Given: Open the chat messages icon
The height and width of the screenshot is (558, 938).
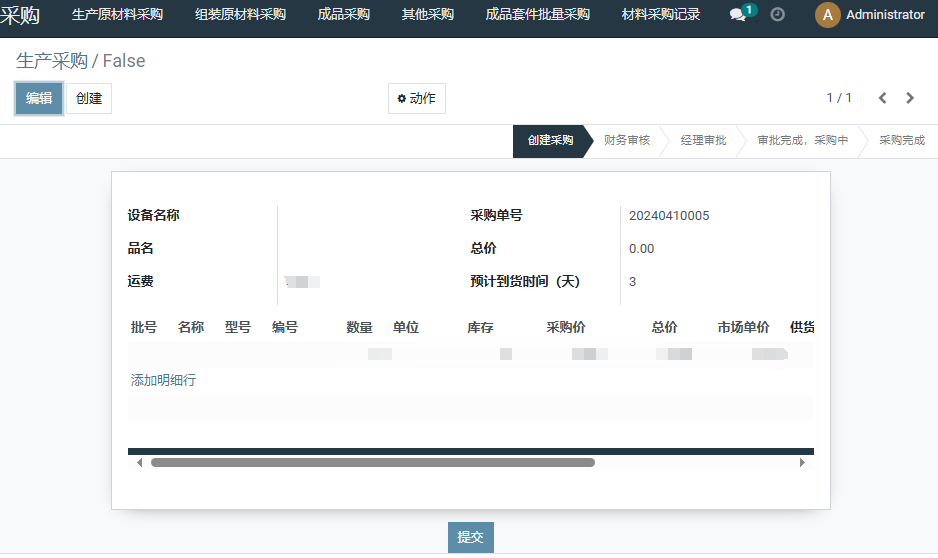Looking at the screenshot, I should pos(738,15).
